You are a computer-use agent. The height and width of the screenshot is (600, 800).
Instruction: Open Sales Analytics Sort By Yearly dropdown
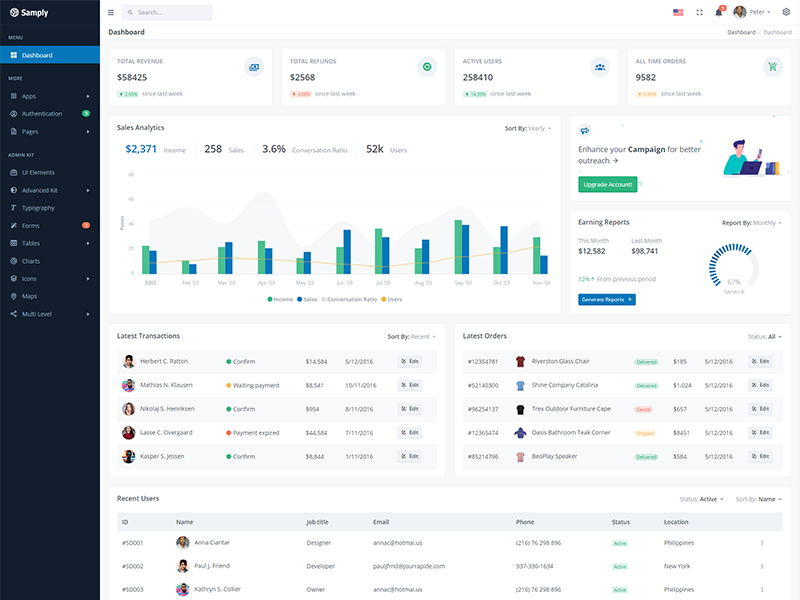click(528, 129)
